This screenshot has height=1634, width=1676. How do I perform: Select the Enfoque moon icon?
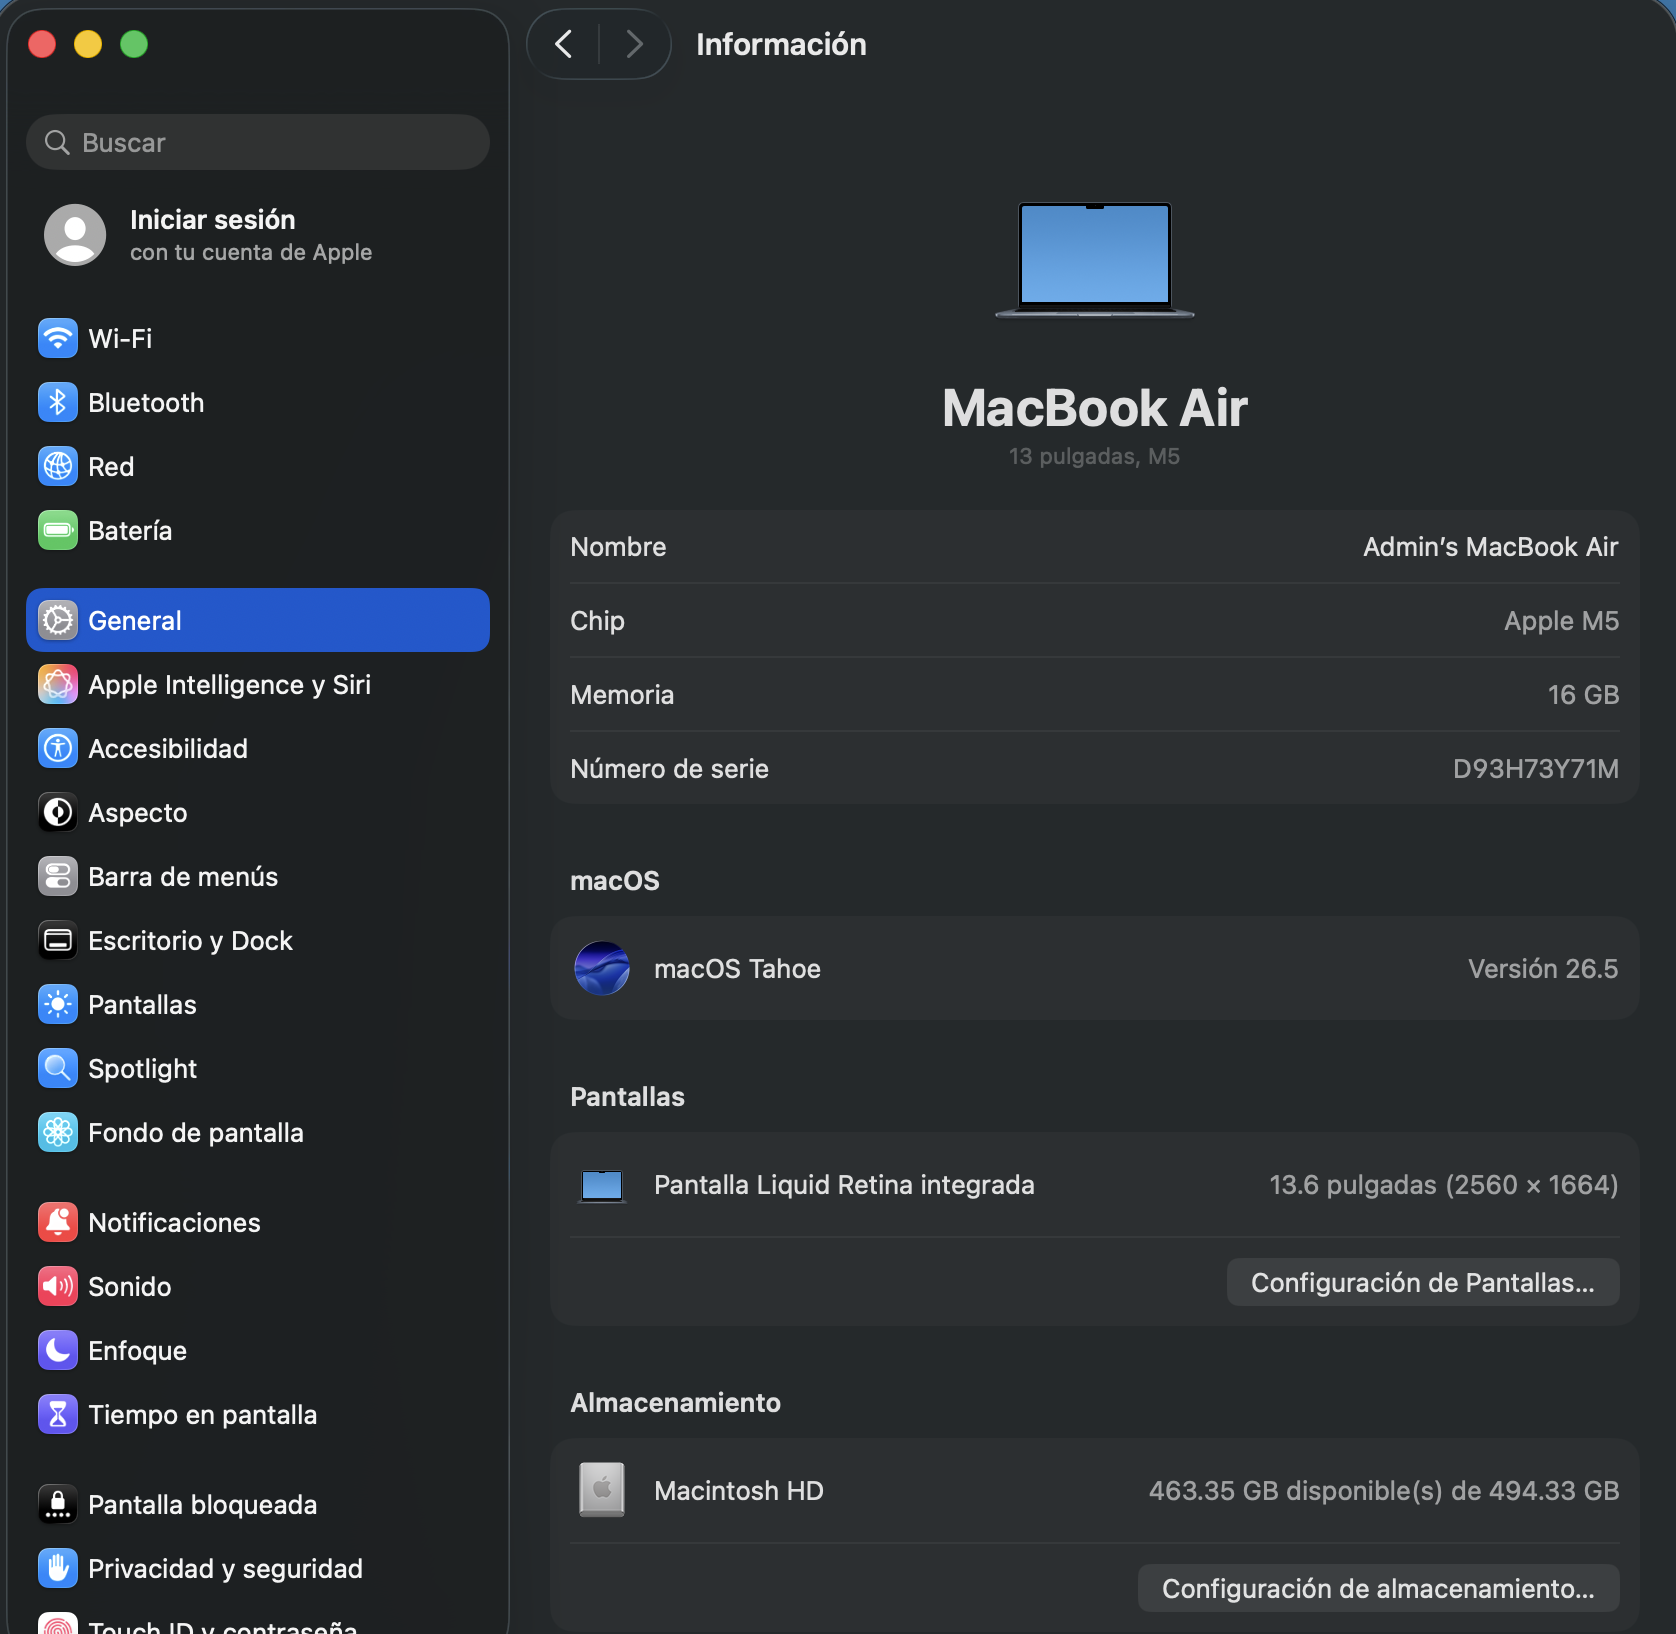tap(58, 1350)
